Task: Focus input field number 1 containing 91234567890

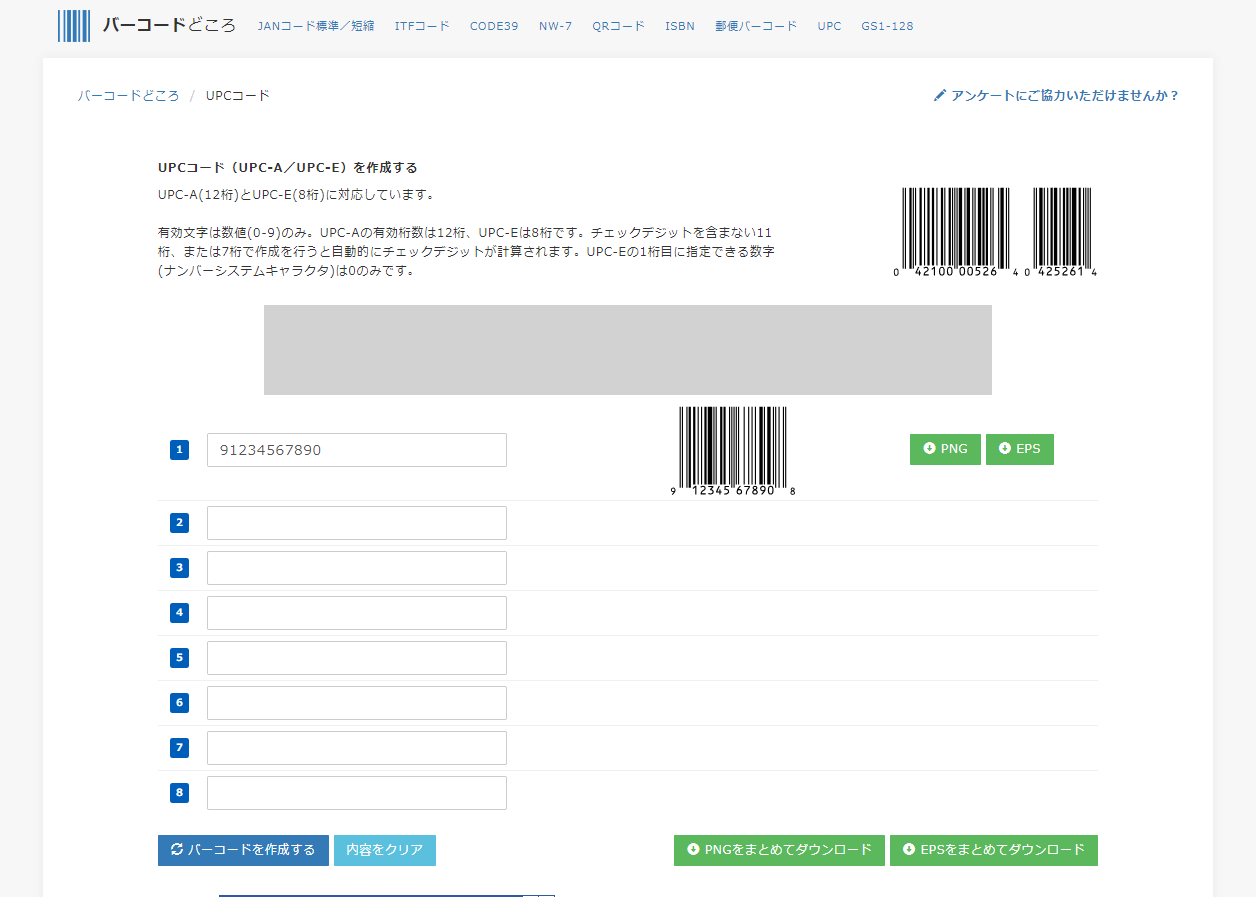Action: click(x=356, y=450)
